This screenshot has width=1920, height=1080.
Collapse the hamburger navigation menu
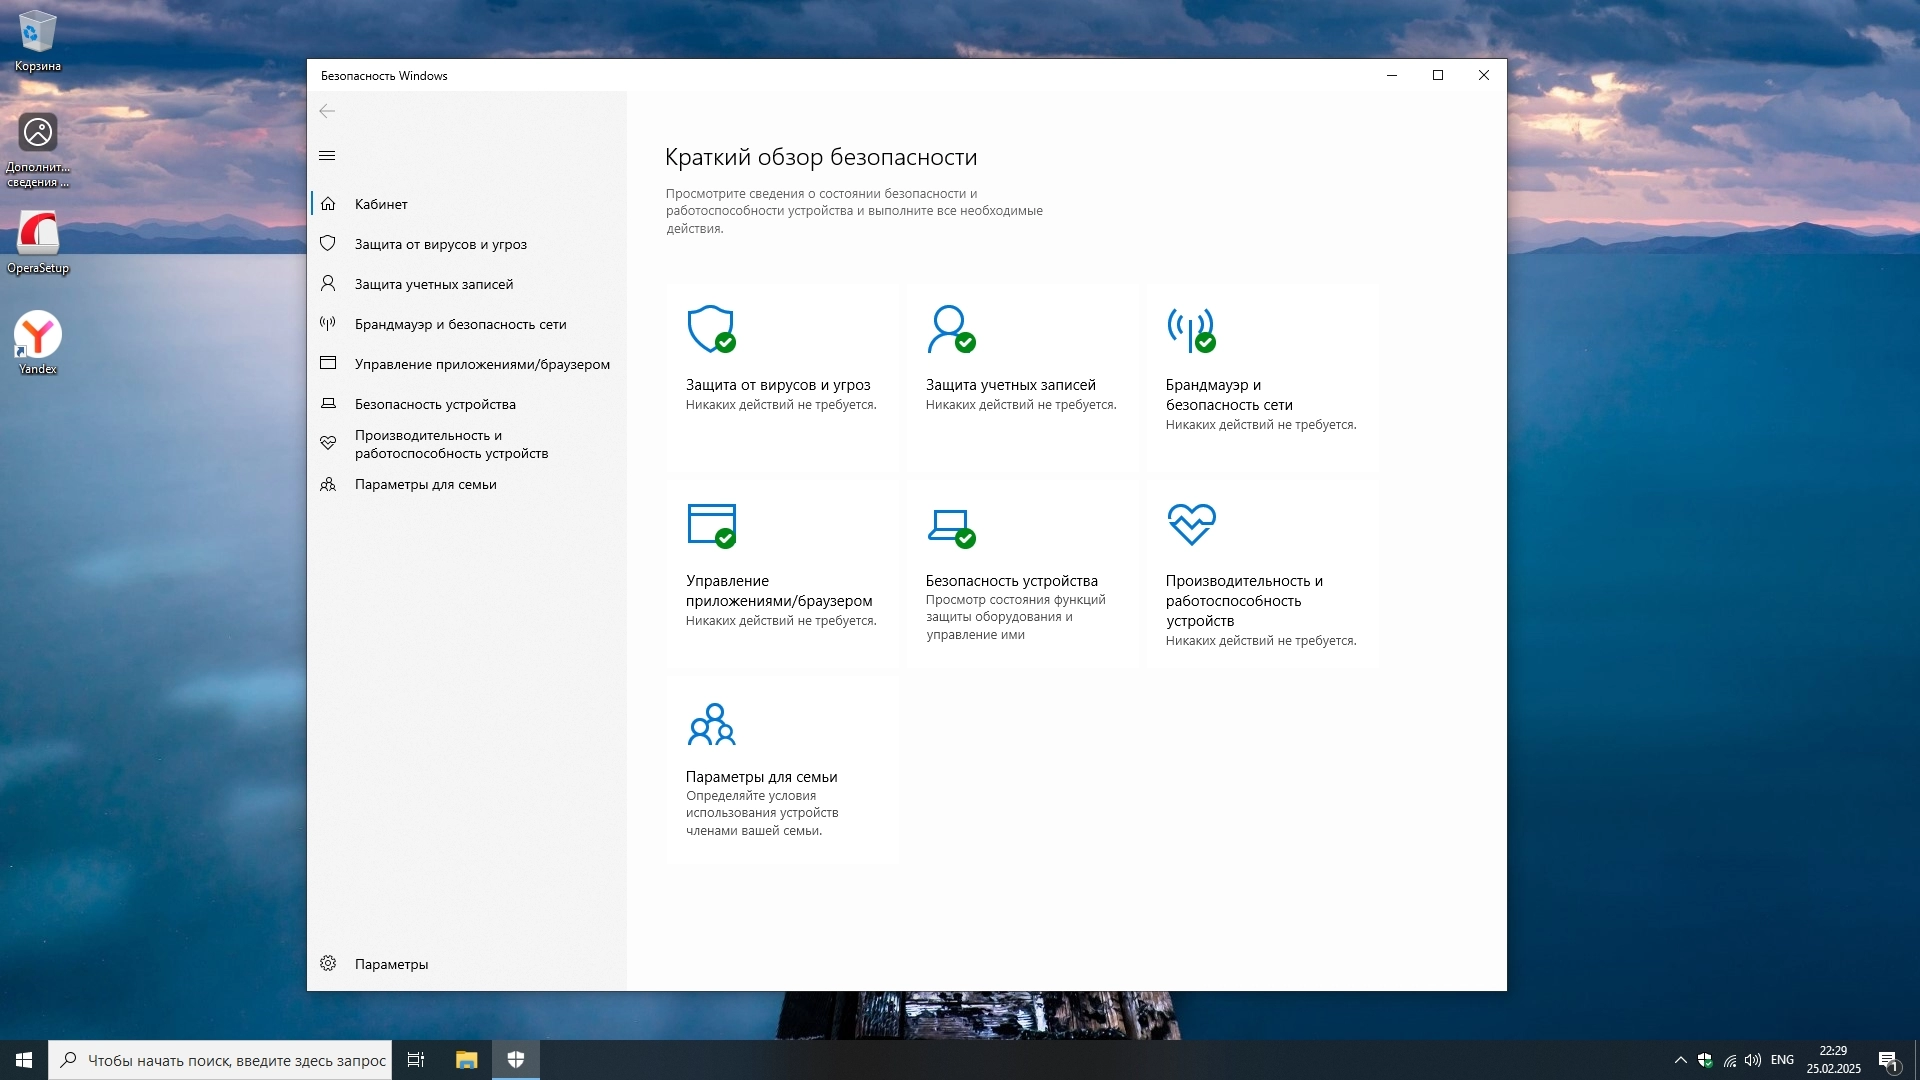(327, 155)
